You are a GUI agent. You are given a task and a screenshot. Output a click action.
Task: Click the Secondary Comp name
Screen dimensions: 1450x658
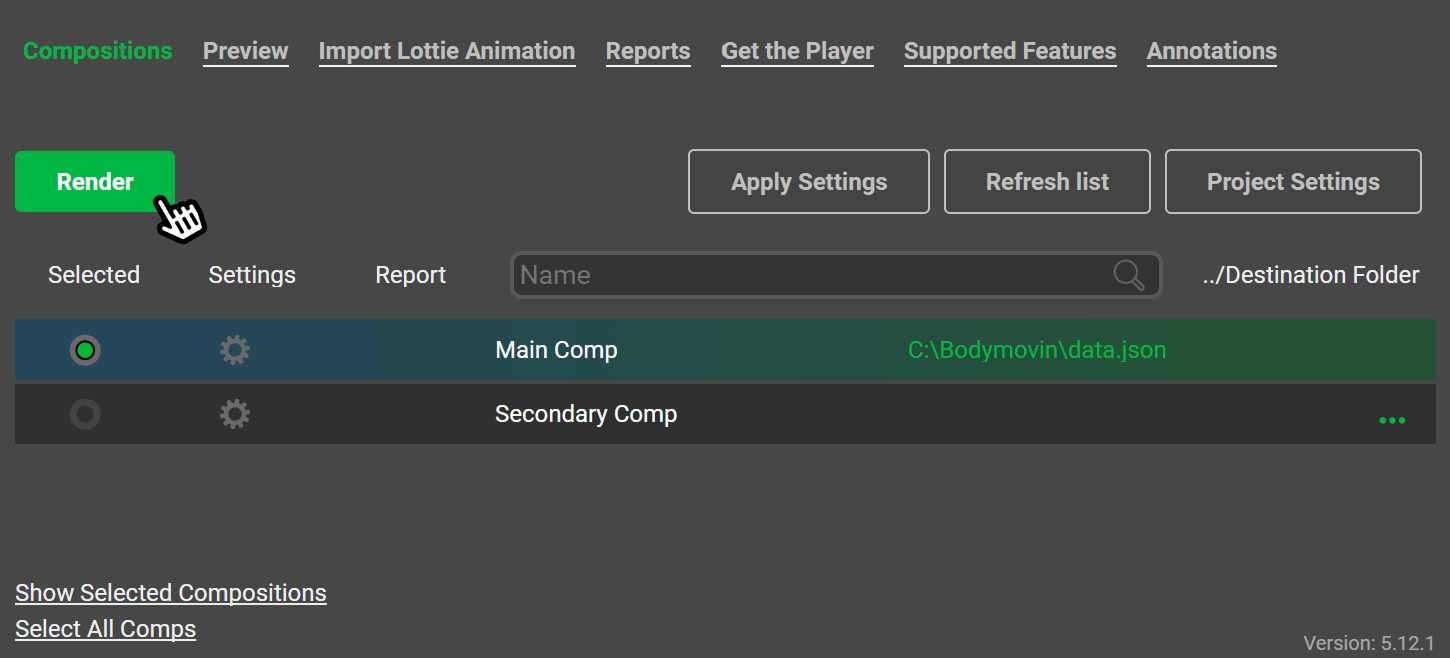pyautogui.click(x=586, y=414)
